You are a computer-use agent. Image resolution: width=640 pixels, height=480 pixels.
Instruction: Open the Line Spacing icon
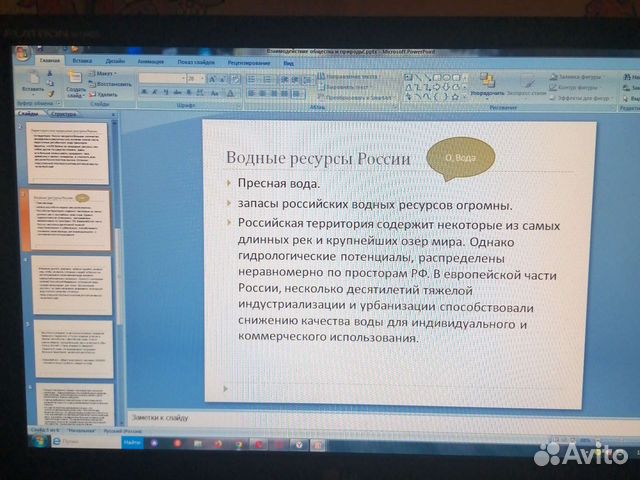[308, 80]
